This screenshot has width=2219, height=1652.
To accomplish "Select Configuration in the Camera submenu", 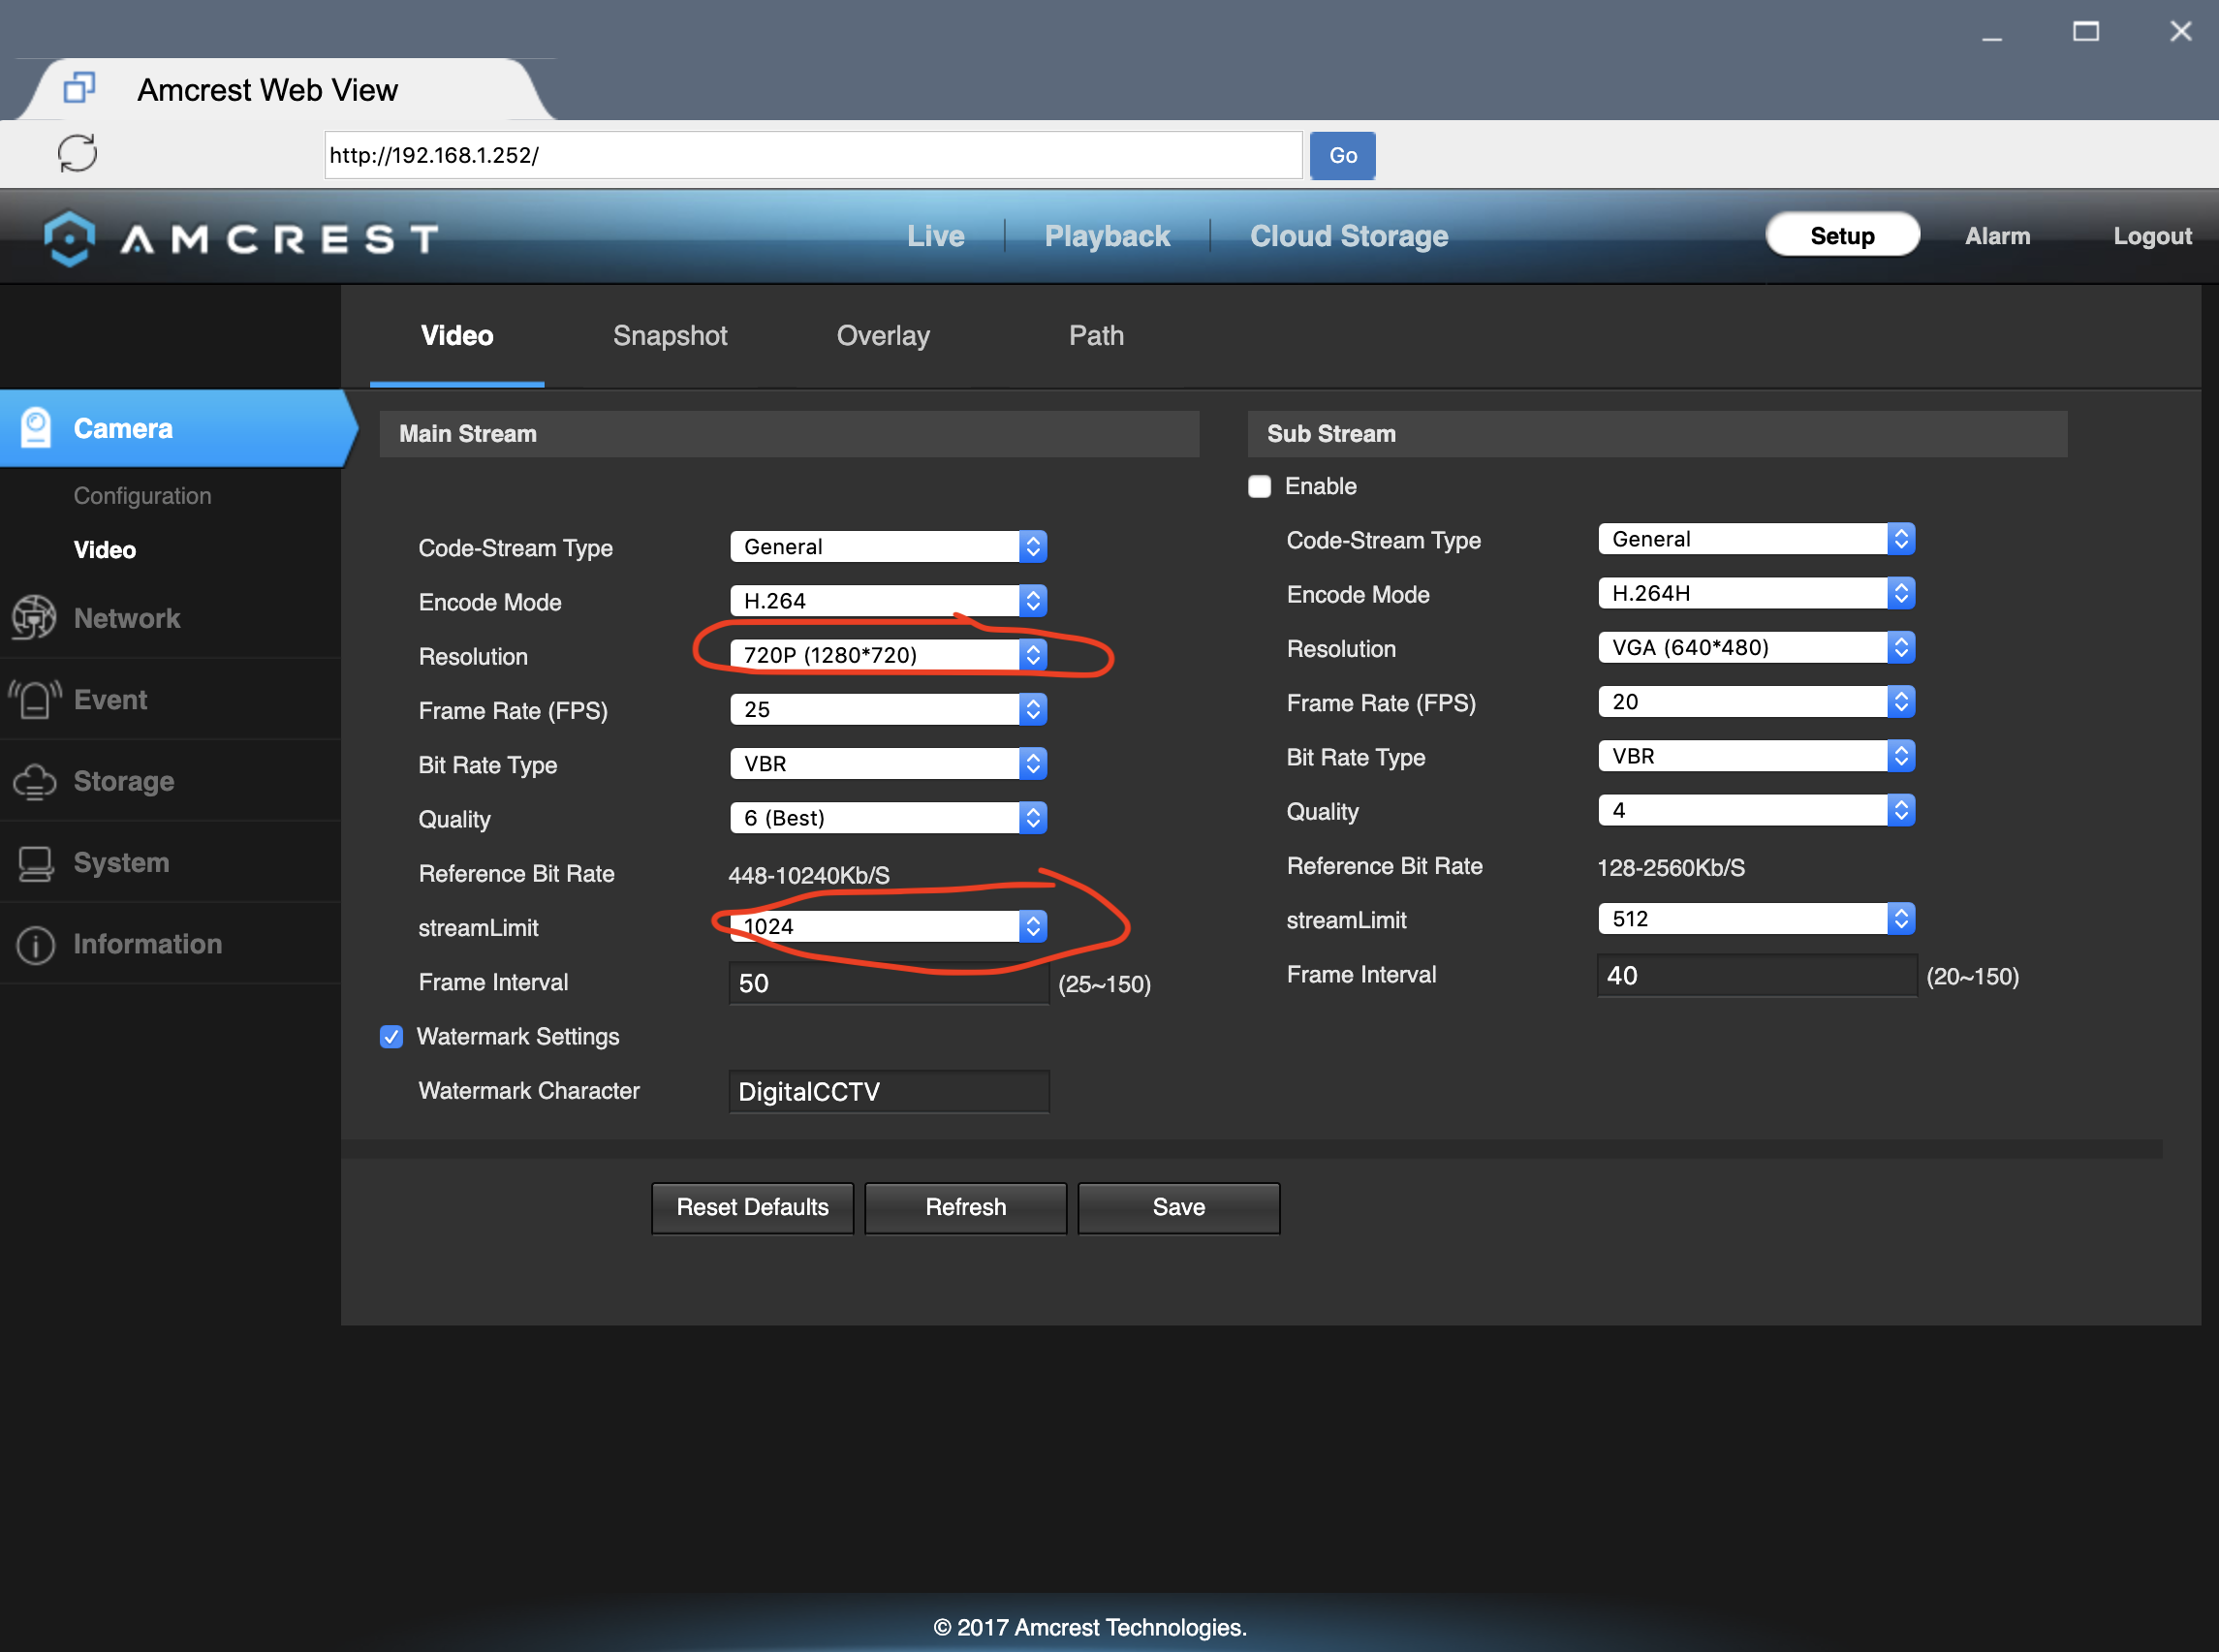I will (x=142, y=496).
